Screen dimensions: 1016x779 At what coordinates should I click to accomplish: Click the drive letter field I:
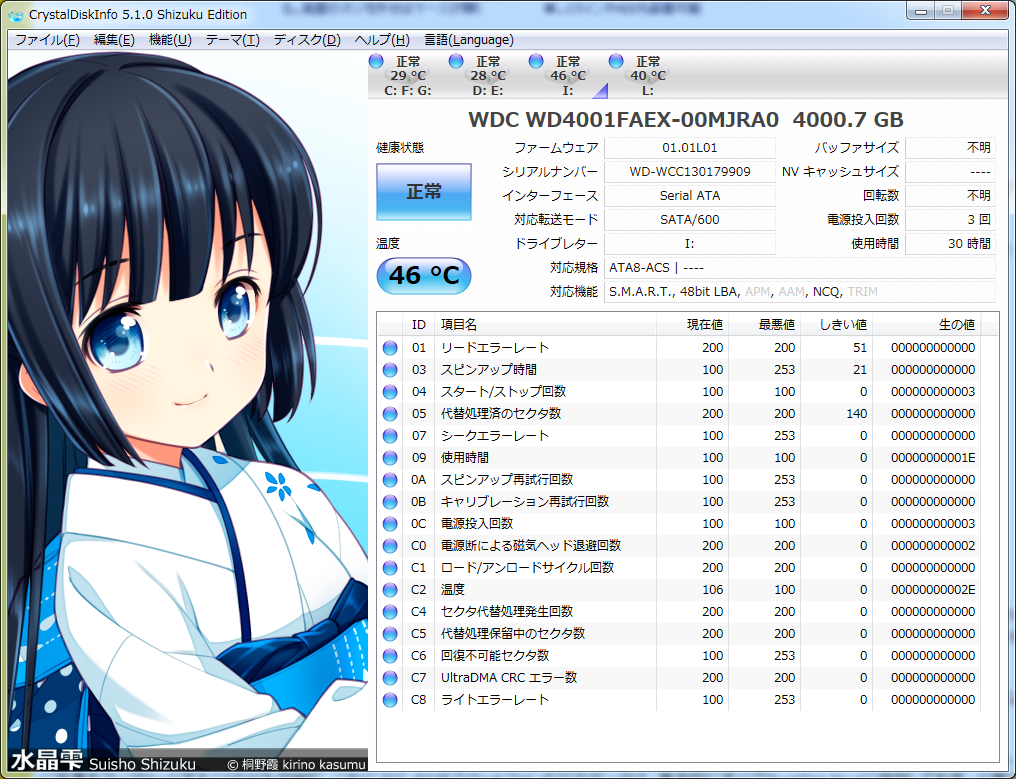689,244
